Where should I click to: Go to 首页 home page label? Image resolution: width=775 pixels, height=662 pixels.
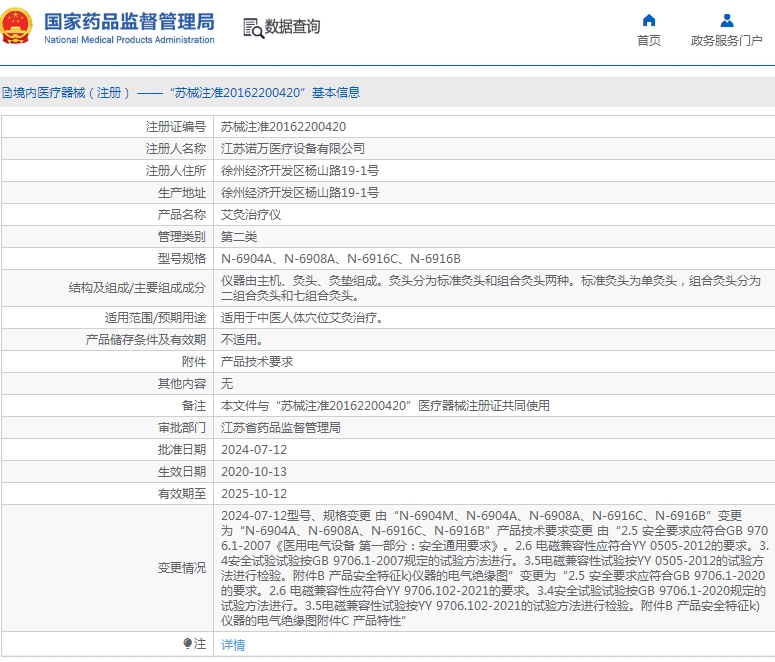(x=649, y=41)
